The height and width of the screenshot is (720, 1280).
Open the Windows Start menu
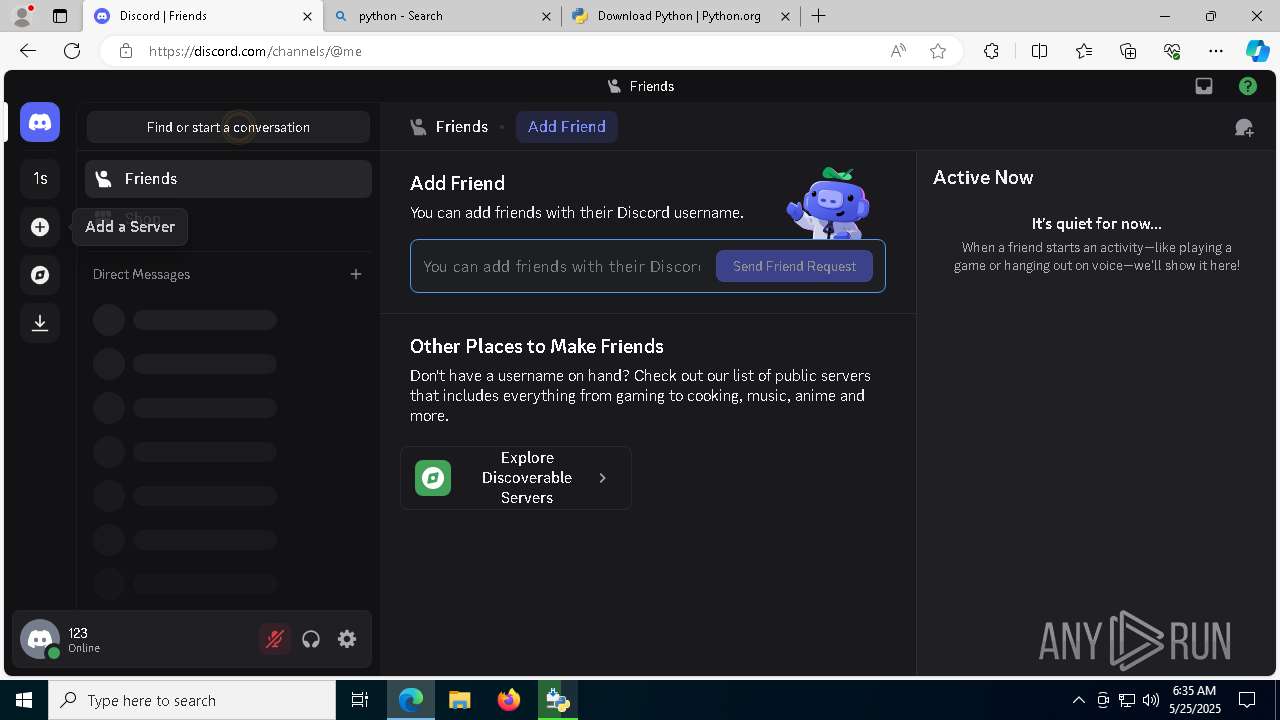click(x=24, y=700)
